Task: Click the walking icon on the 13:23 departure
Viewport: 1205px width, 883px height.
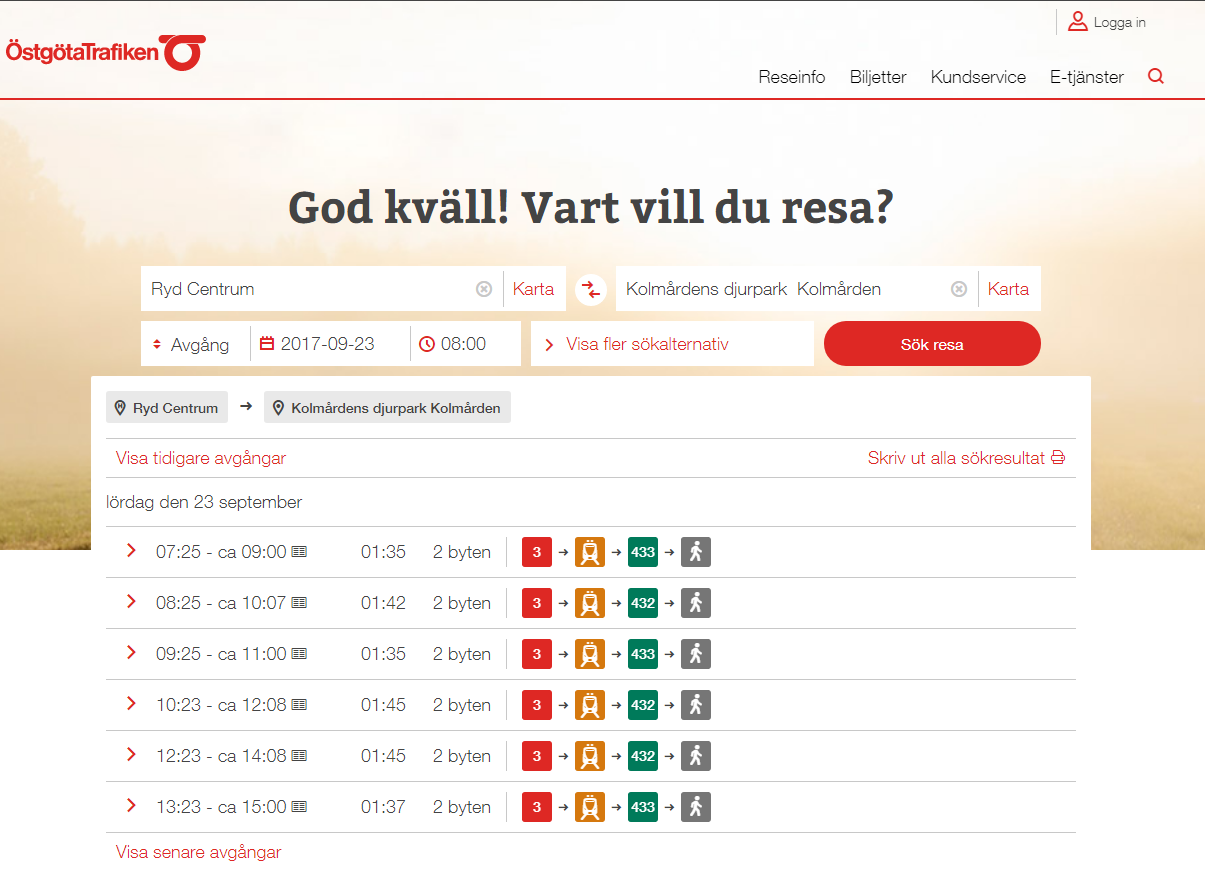Action: [695, 807]
